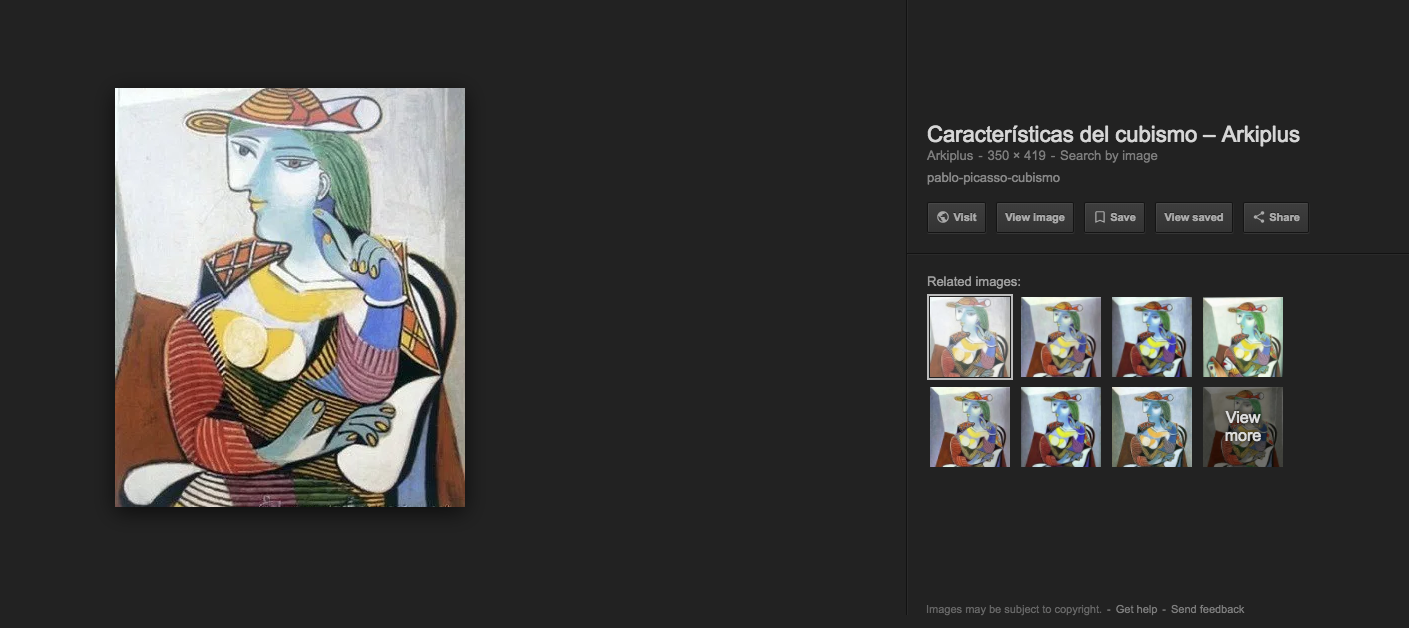Open the Get help link
Image resolution: width=1409 pixels, height=628 pixels.
tap(1136, 609)
